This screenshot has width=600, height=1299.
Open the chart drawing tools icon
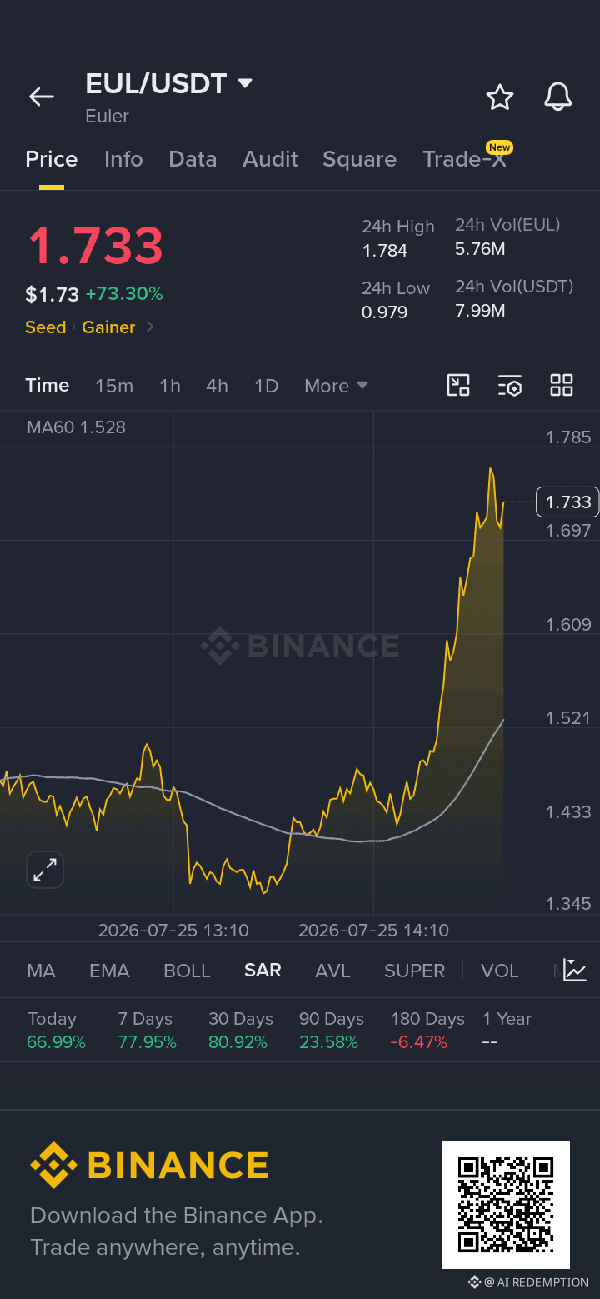click(458, 385)
